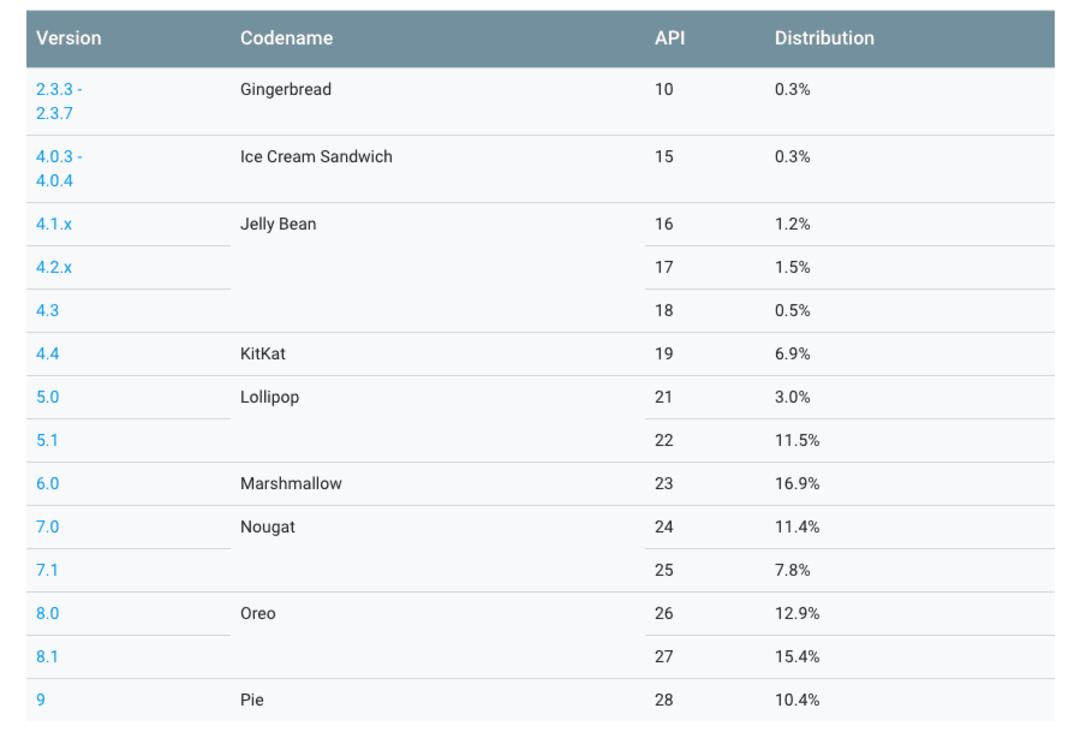The height and width of the screenshot is (732, 1080).
Task: Click the Codename column header
Action: 287,39
